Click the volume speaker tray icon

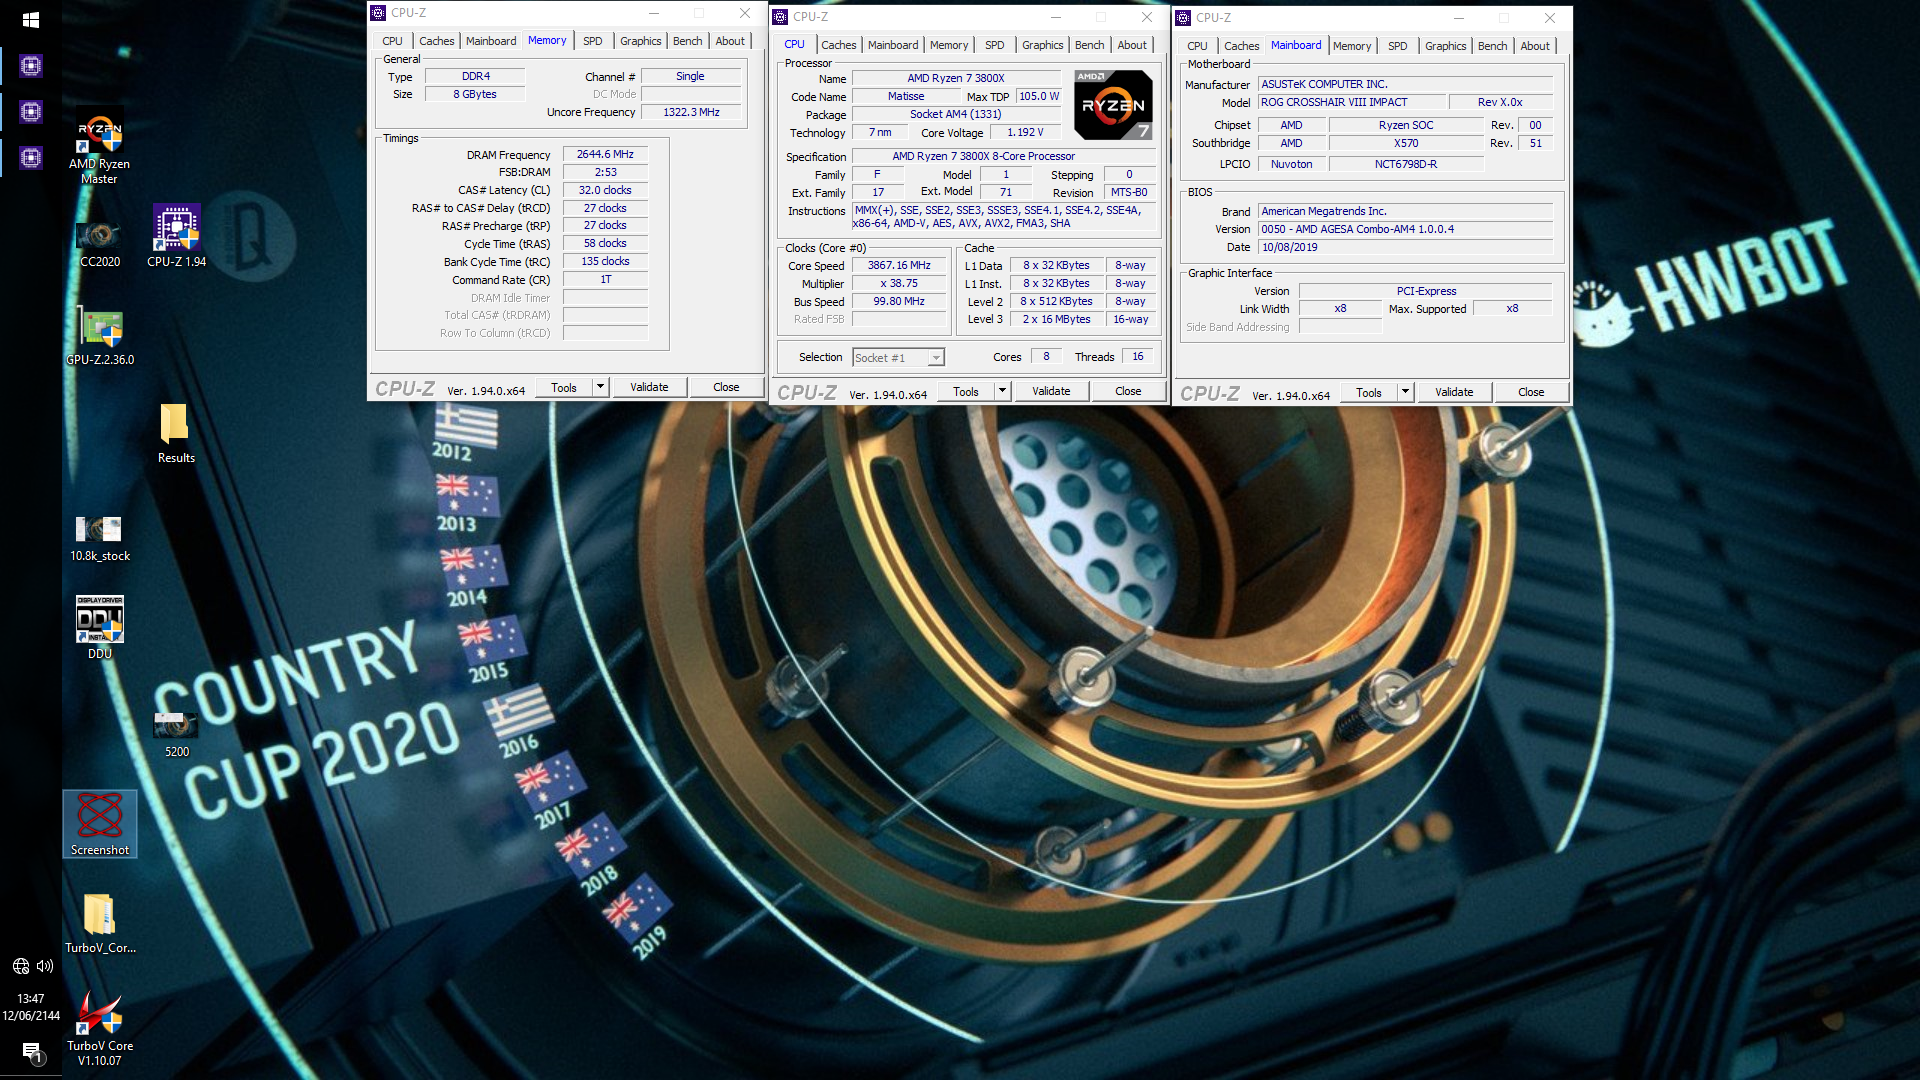coord(45,966)
